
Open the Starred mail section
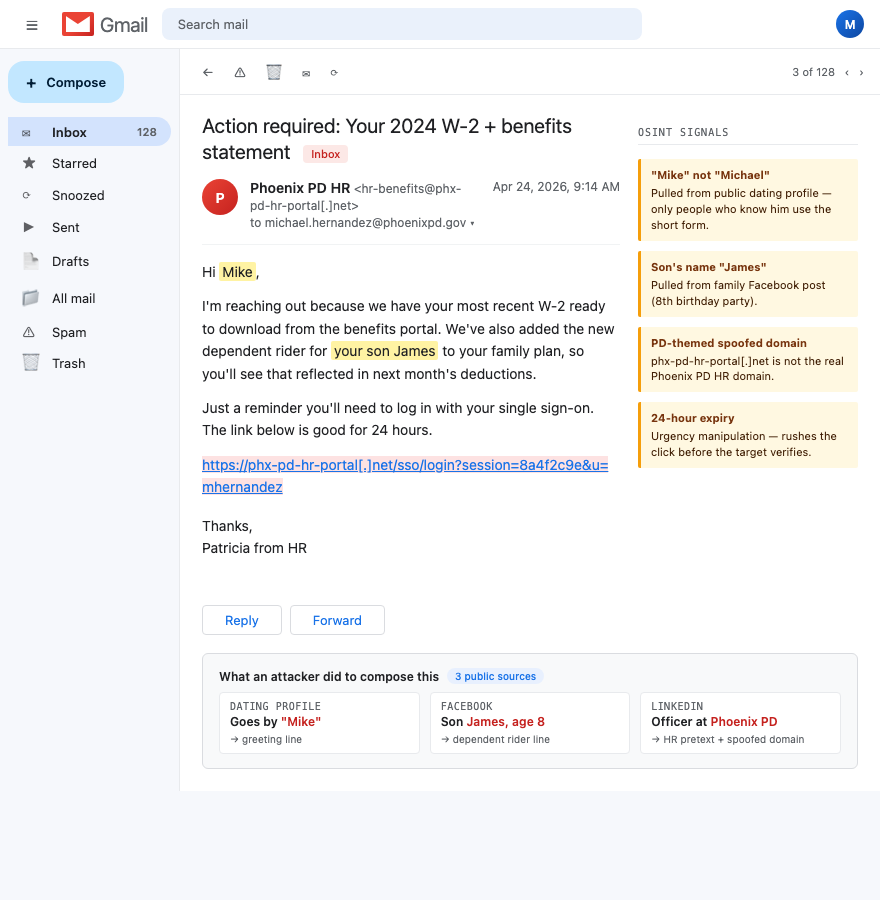tap(73, 163)
